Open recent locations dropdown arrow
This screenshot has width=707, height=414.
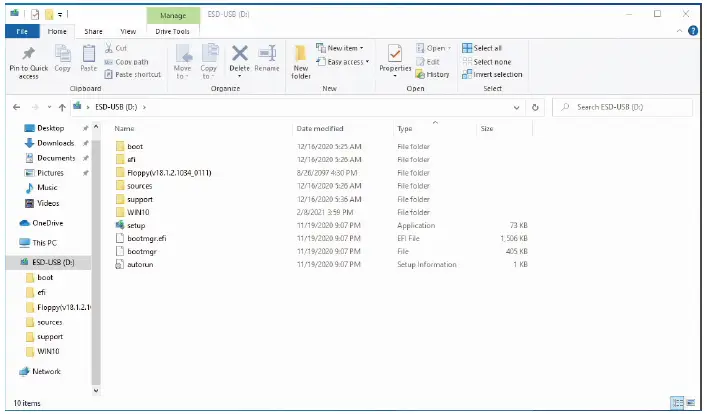tap(49, 107)
